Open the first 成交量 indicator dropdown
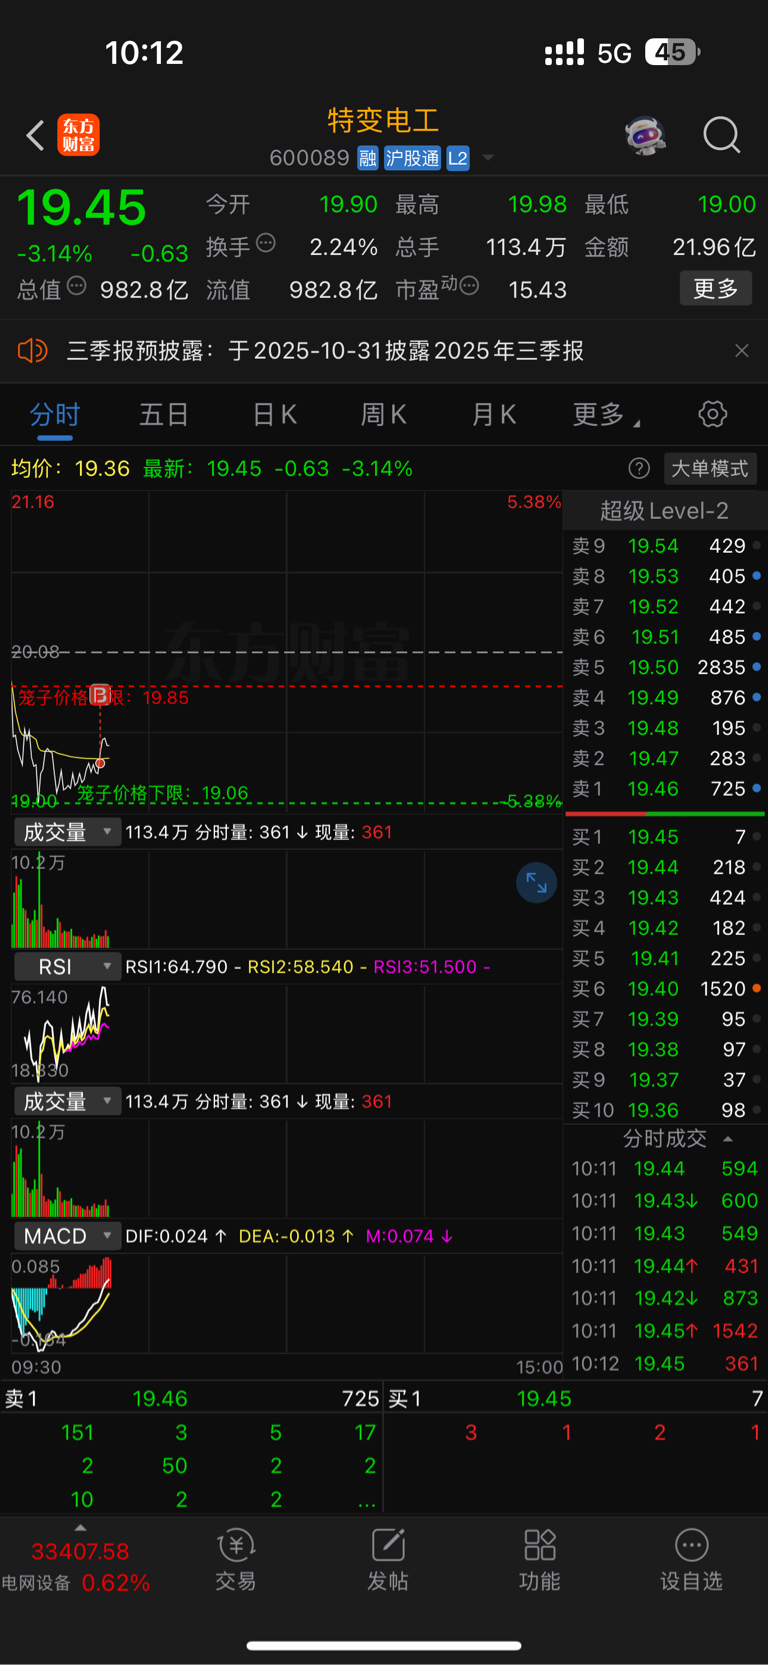 pos(67,832)
